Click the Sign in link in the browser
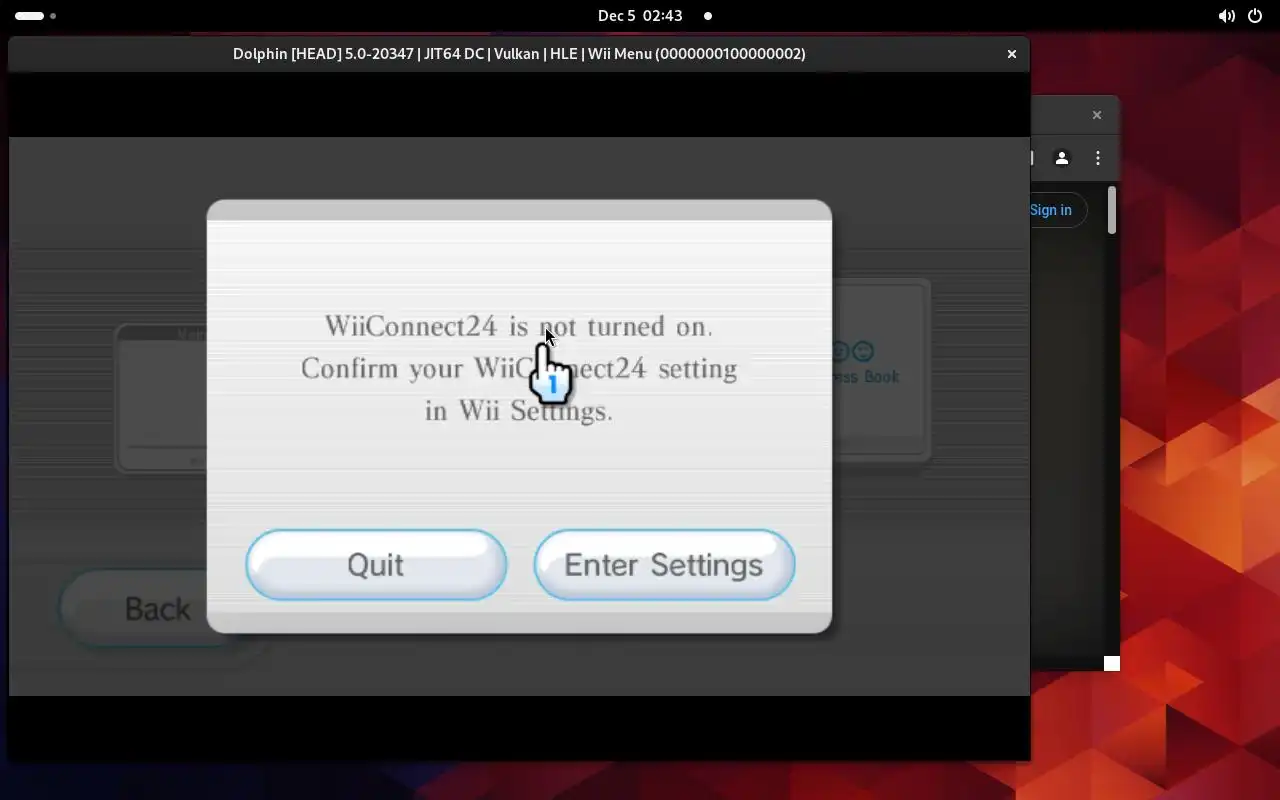This screenshot has height=800, width=1280. pos(1051,210)
